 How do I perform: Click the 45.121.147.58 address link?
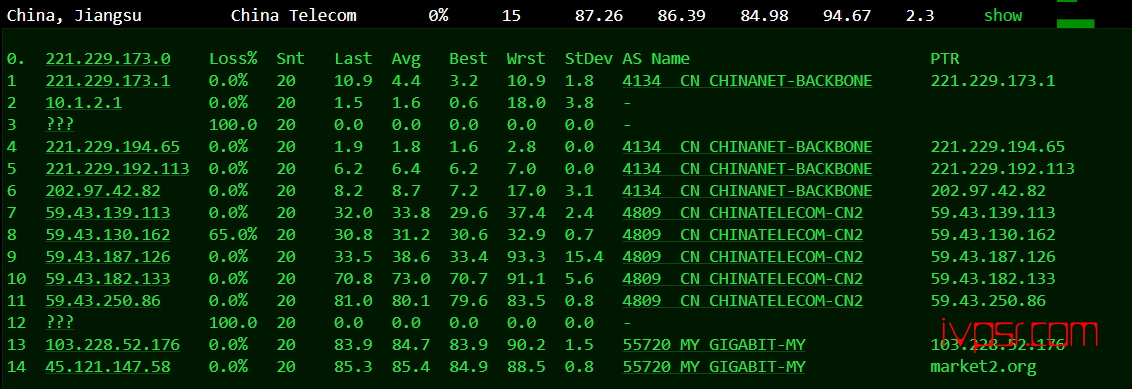(x=108, y=367)
